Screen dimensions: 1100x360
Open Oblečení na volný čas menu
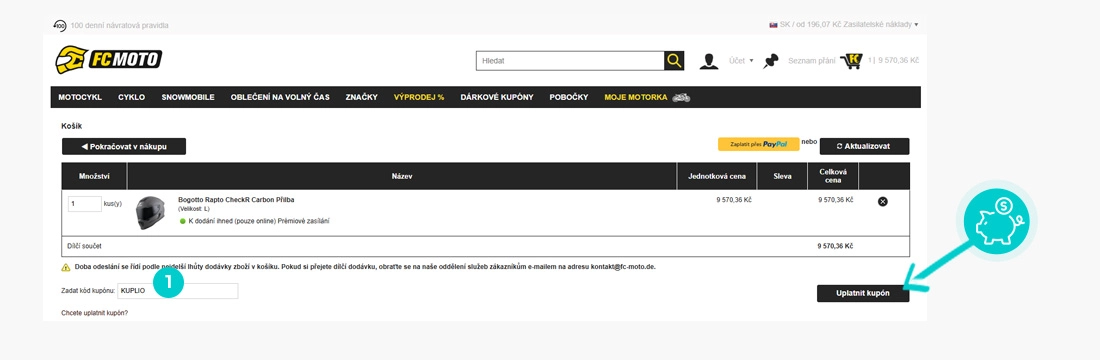tap(280, 97)
